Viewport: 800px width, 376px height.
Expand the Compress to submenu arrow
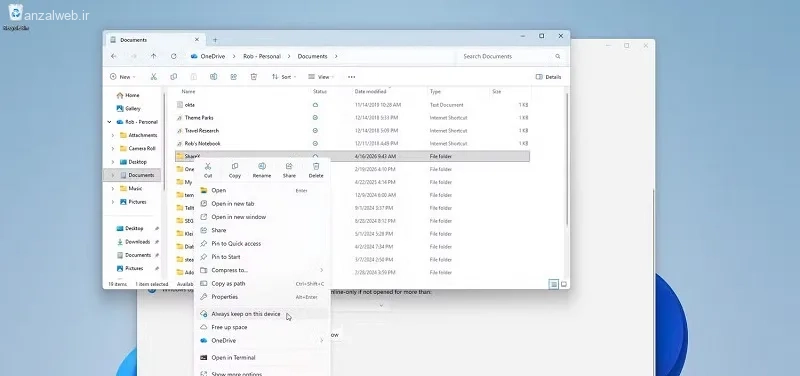pyautogui.click(x=321, y=270)
